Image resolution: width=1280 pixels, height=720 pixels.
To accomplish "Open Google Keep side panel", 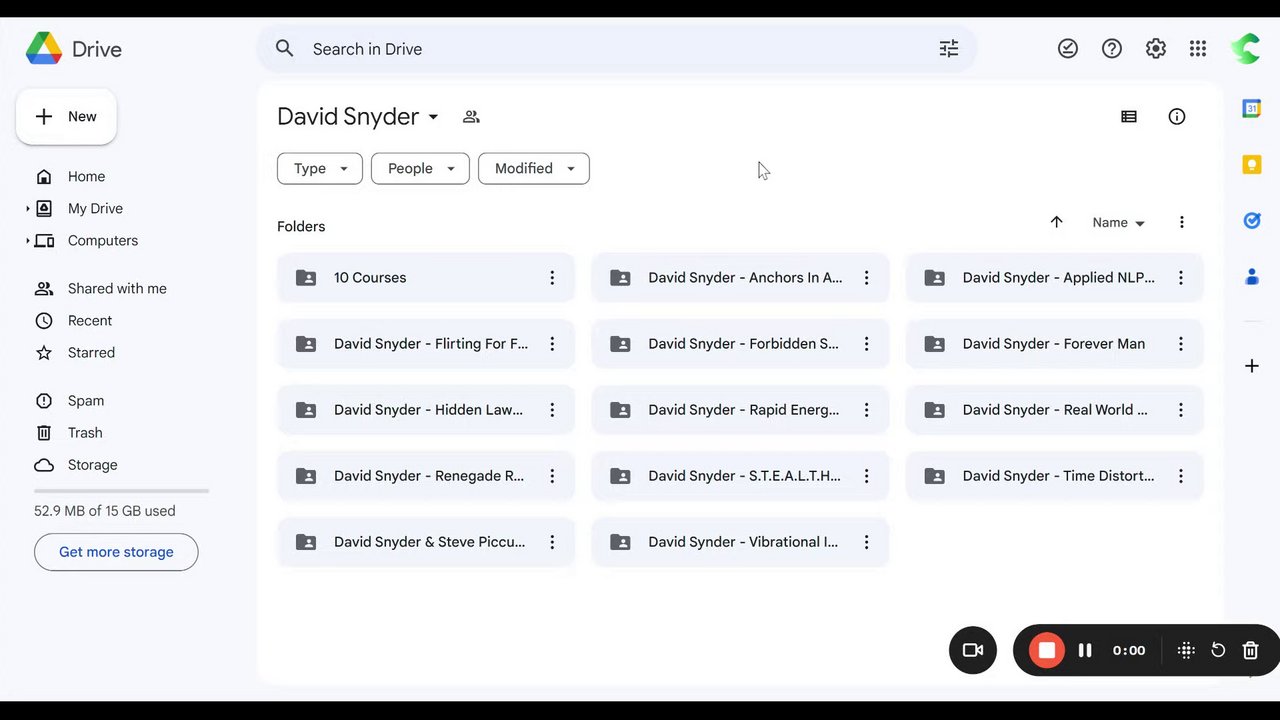I will pyautogui.click(x=1251, y=165).
